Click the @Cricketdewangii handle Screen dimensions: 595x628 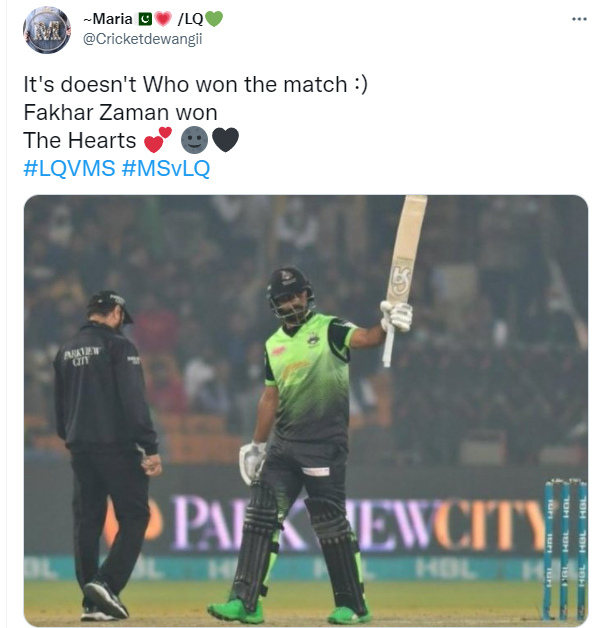coord(143,39)
